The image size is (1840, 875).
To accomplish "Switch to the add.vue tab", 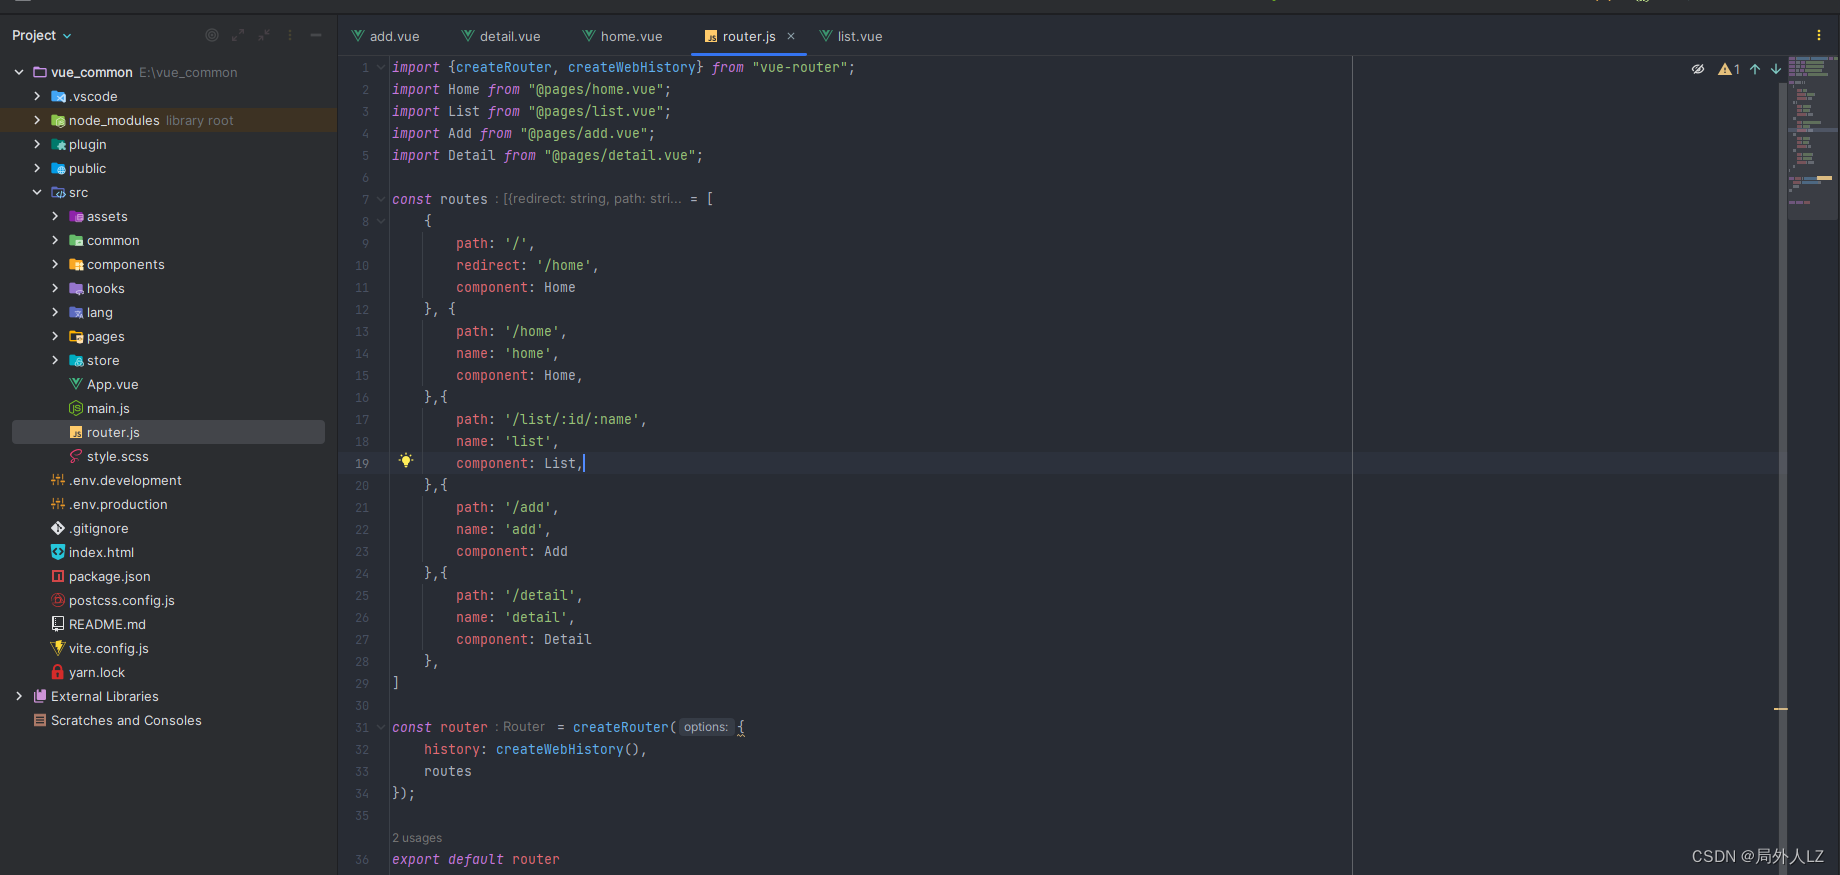I will (386, 36).
